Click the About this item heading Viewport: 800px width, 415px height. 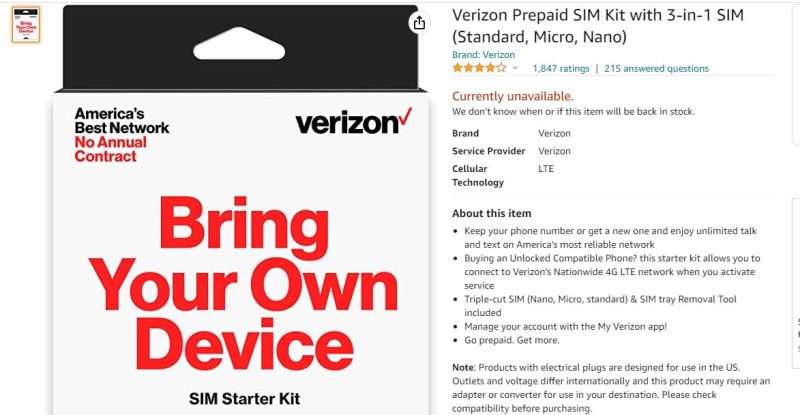click(x=491, y=213)
